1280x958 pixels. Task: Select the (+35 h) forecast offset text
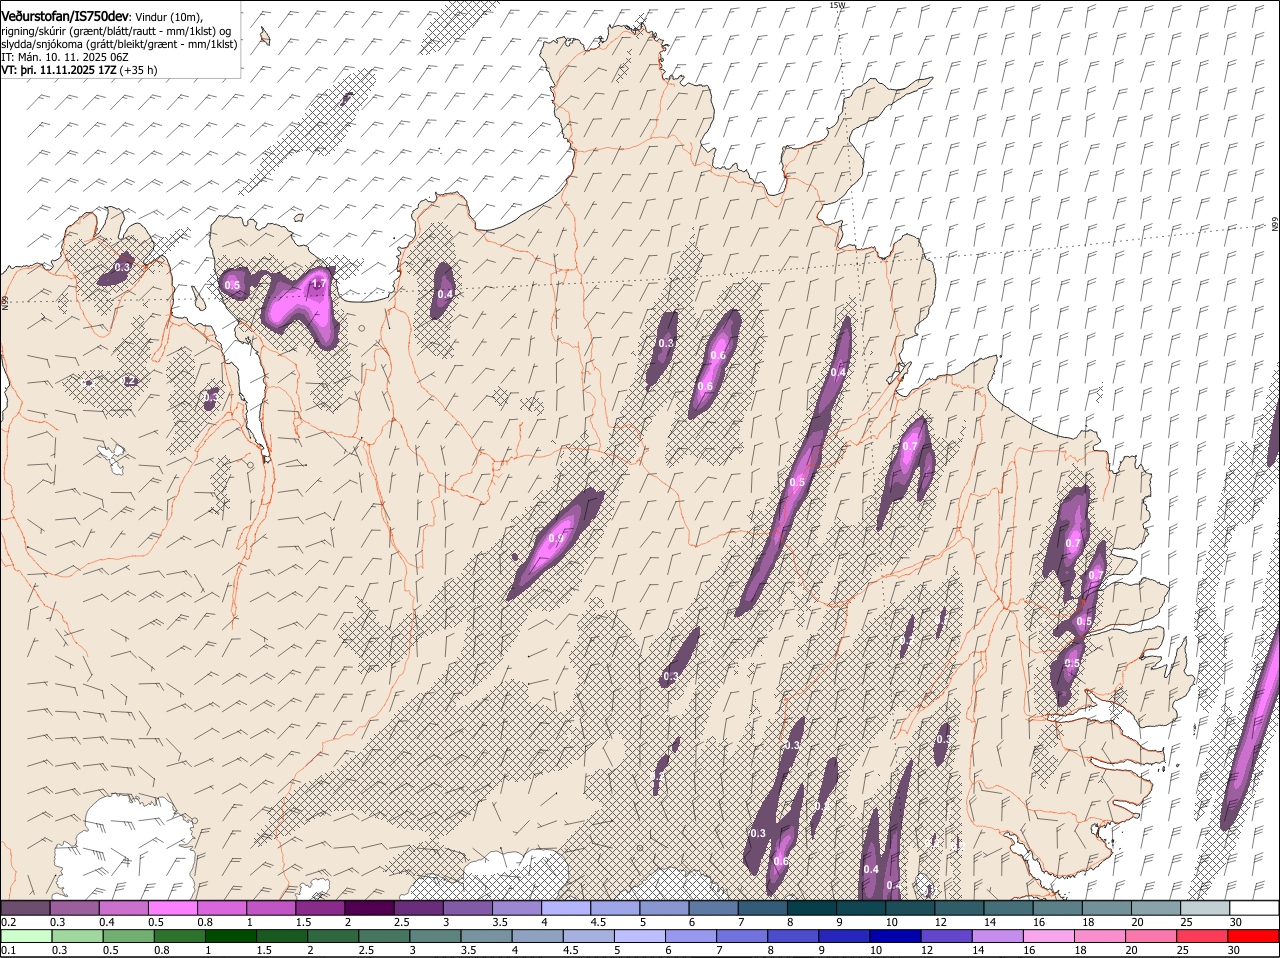[140, 70]
